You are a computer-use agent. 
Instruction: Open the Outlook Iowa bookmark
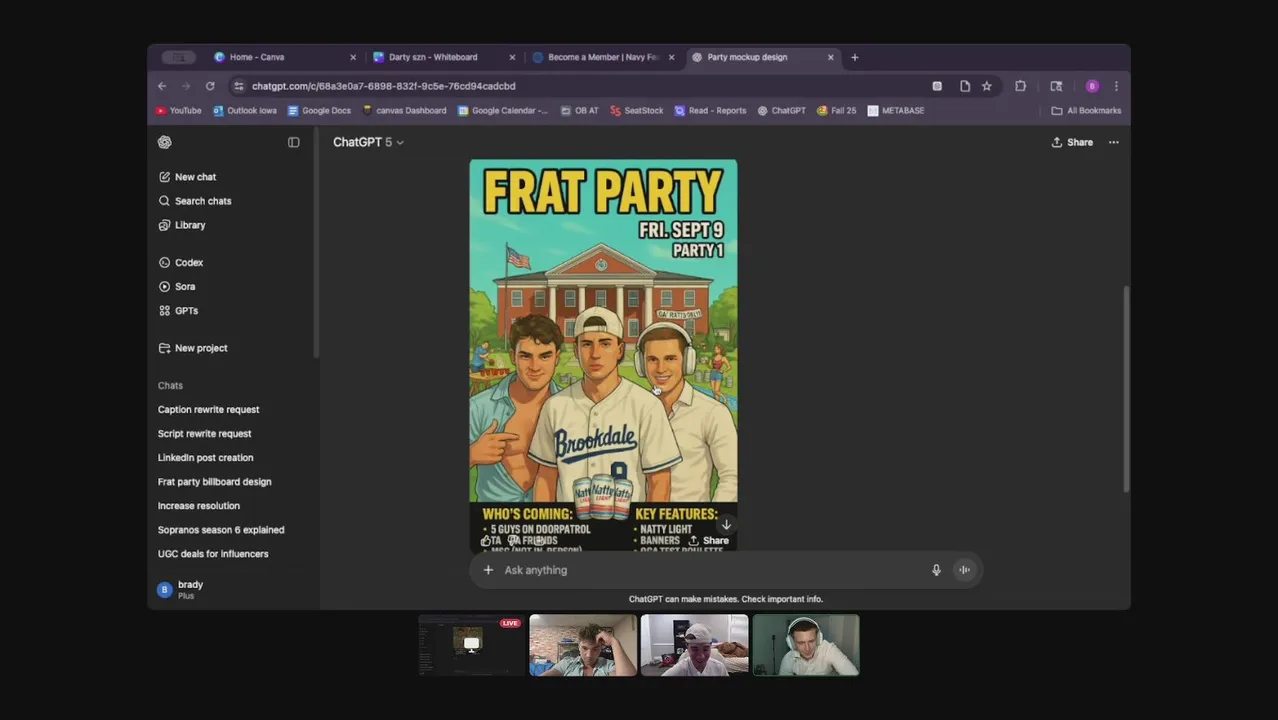tap(245, 111)
